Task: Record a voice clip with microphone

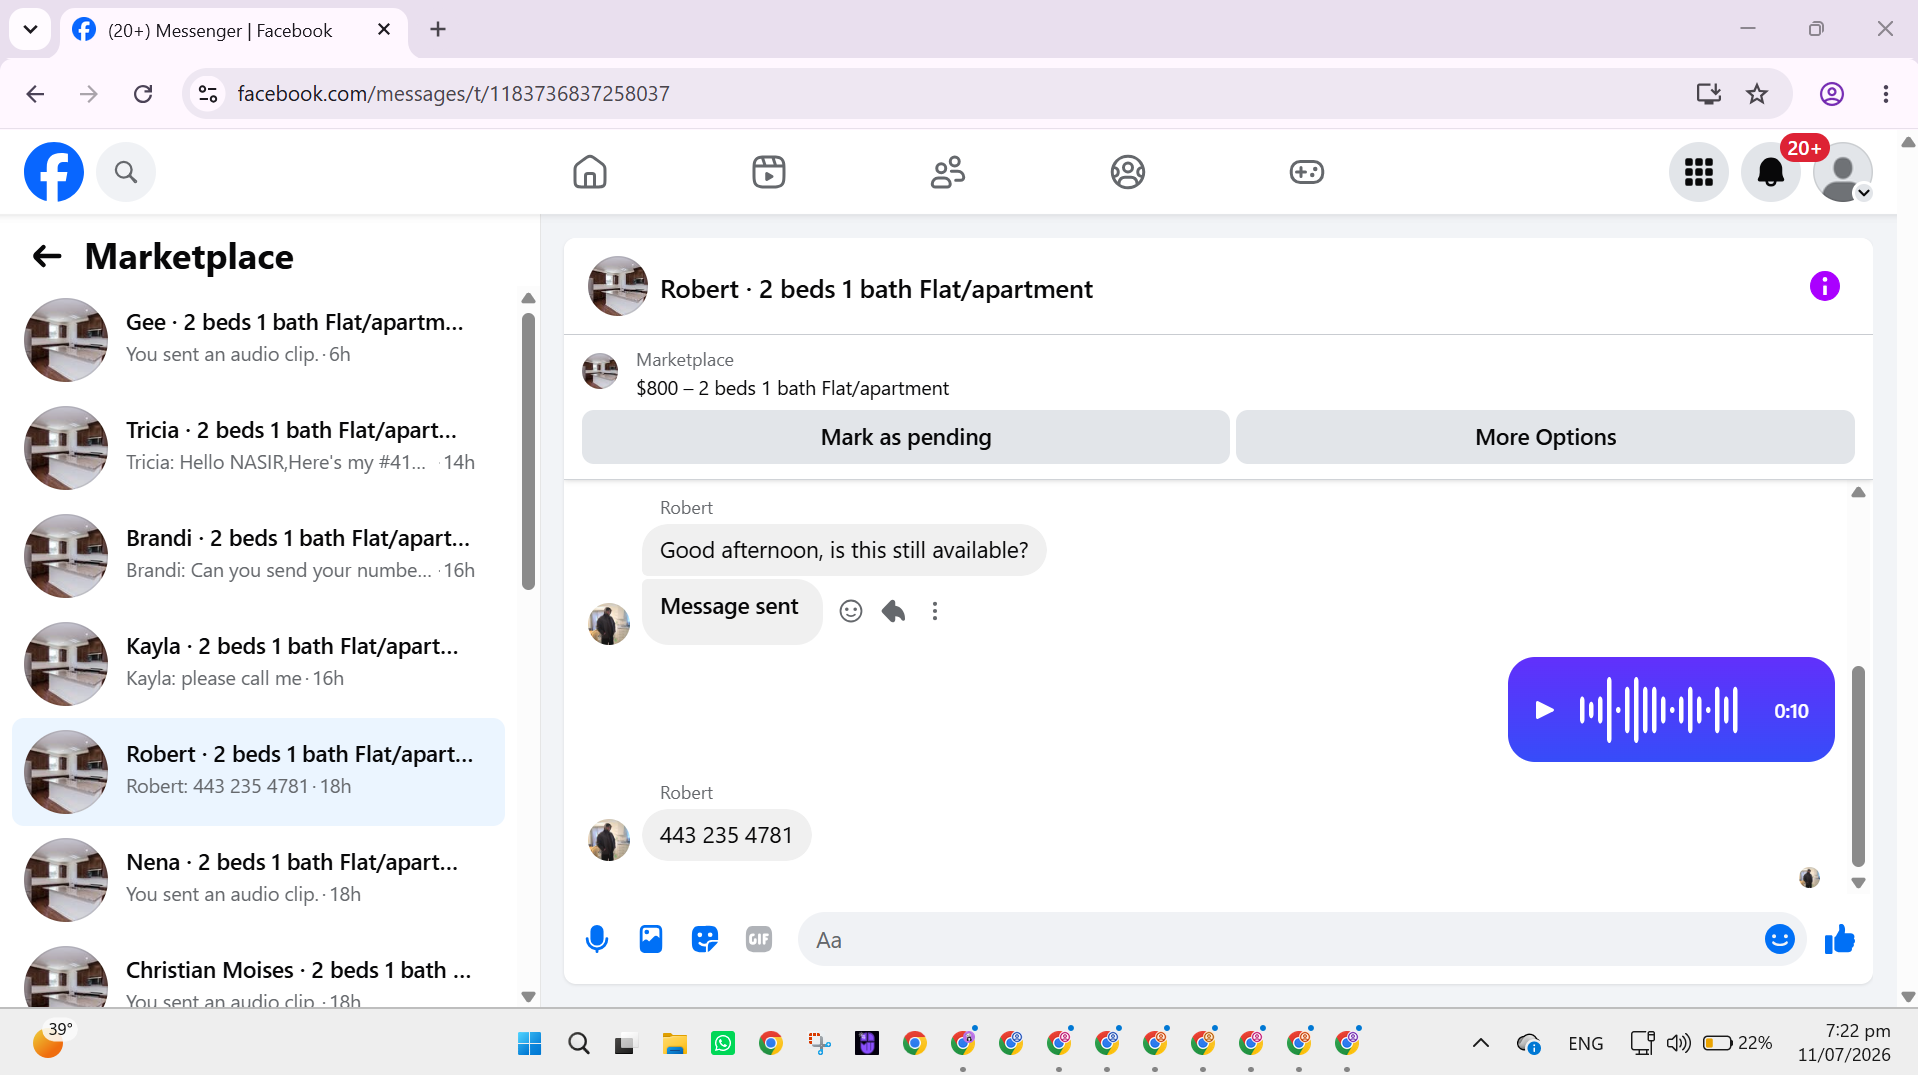Action: [x=597, y=939]
